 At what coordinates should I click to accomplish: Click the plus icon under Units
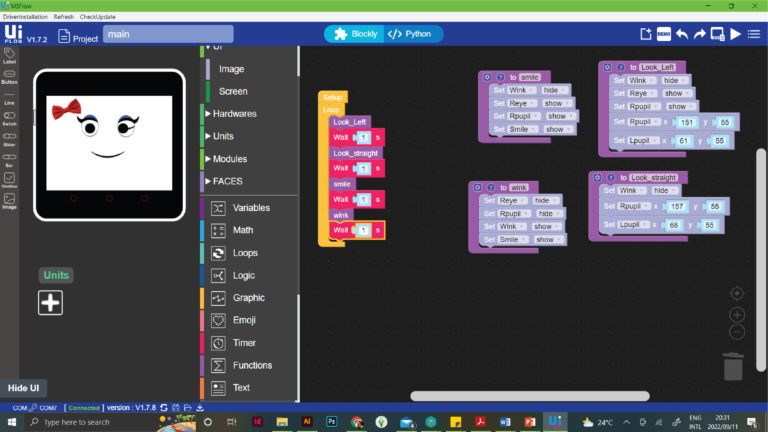pyautogui.click(x=50, y=303)
